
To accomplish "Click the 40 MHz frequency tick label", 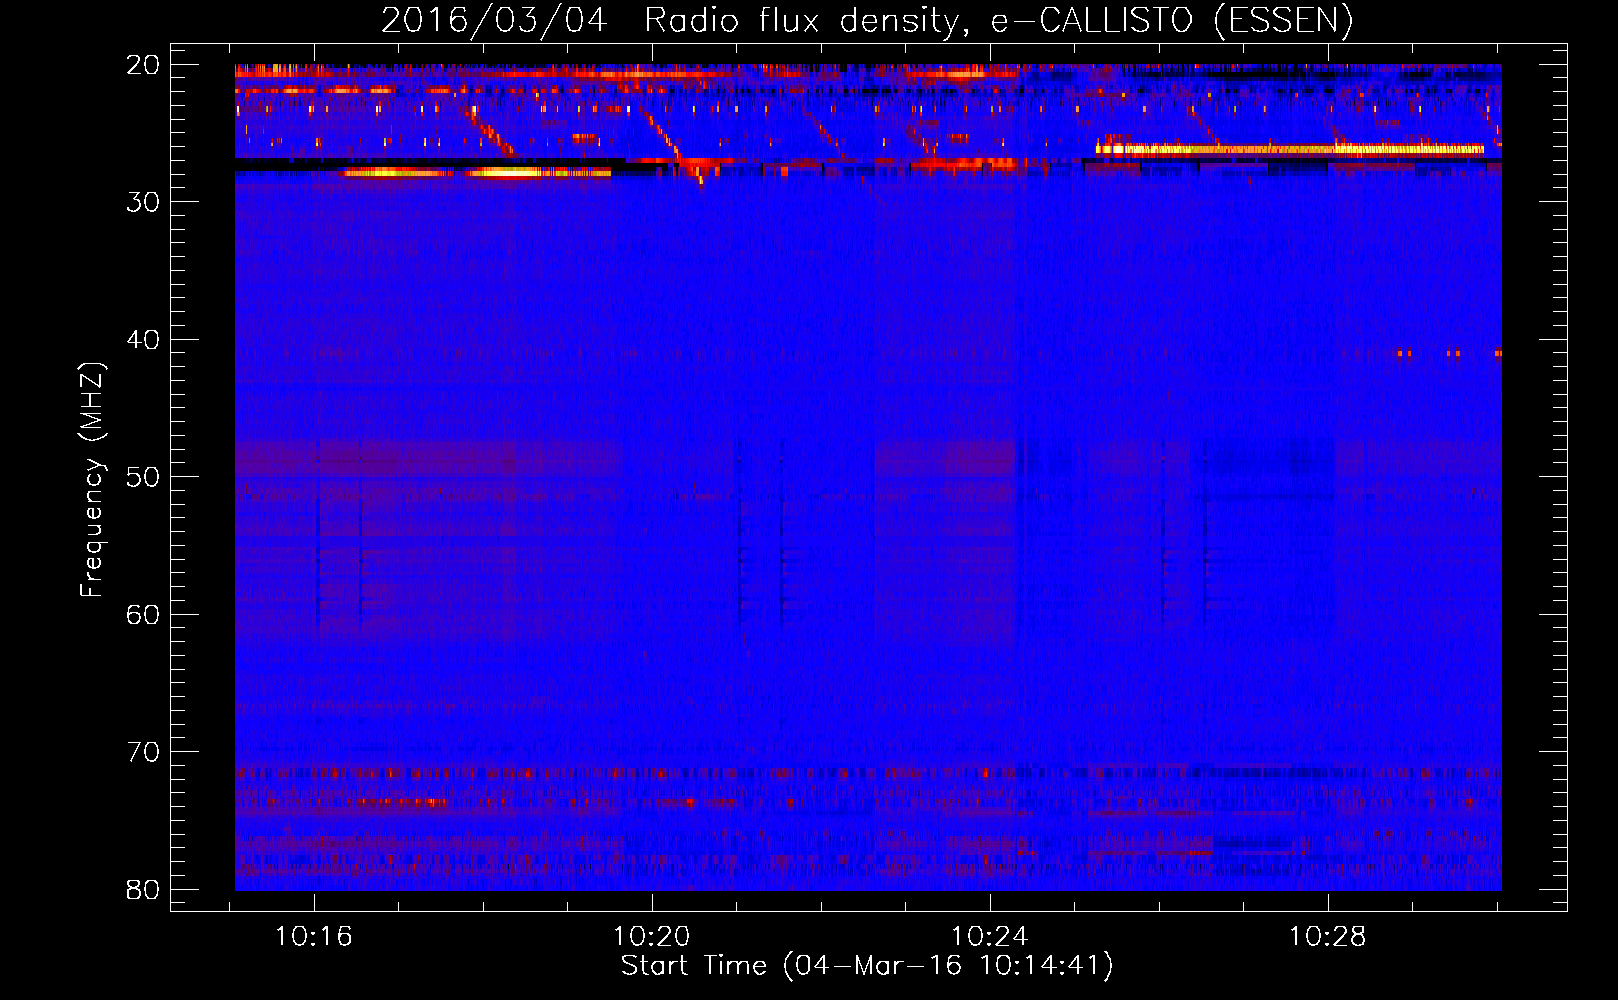I will [x=143, y=340].
